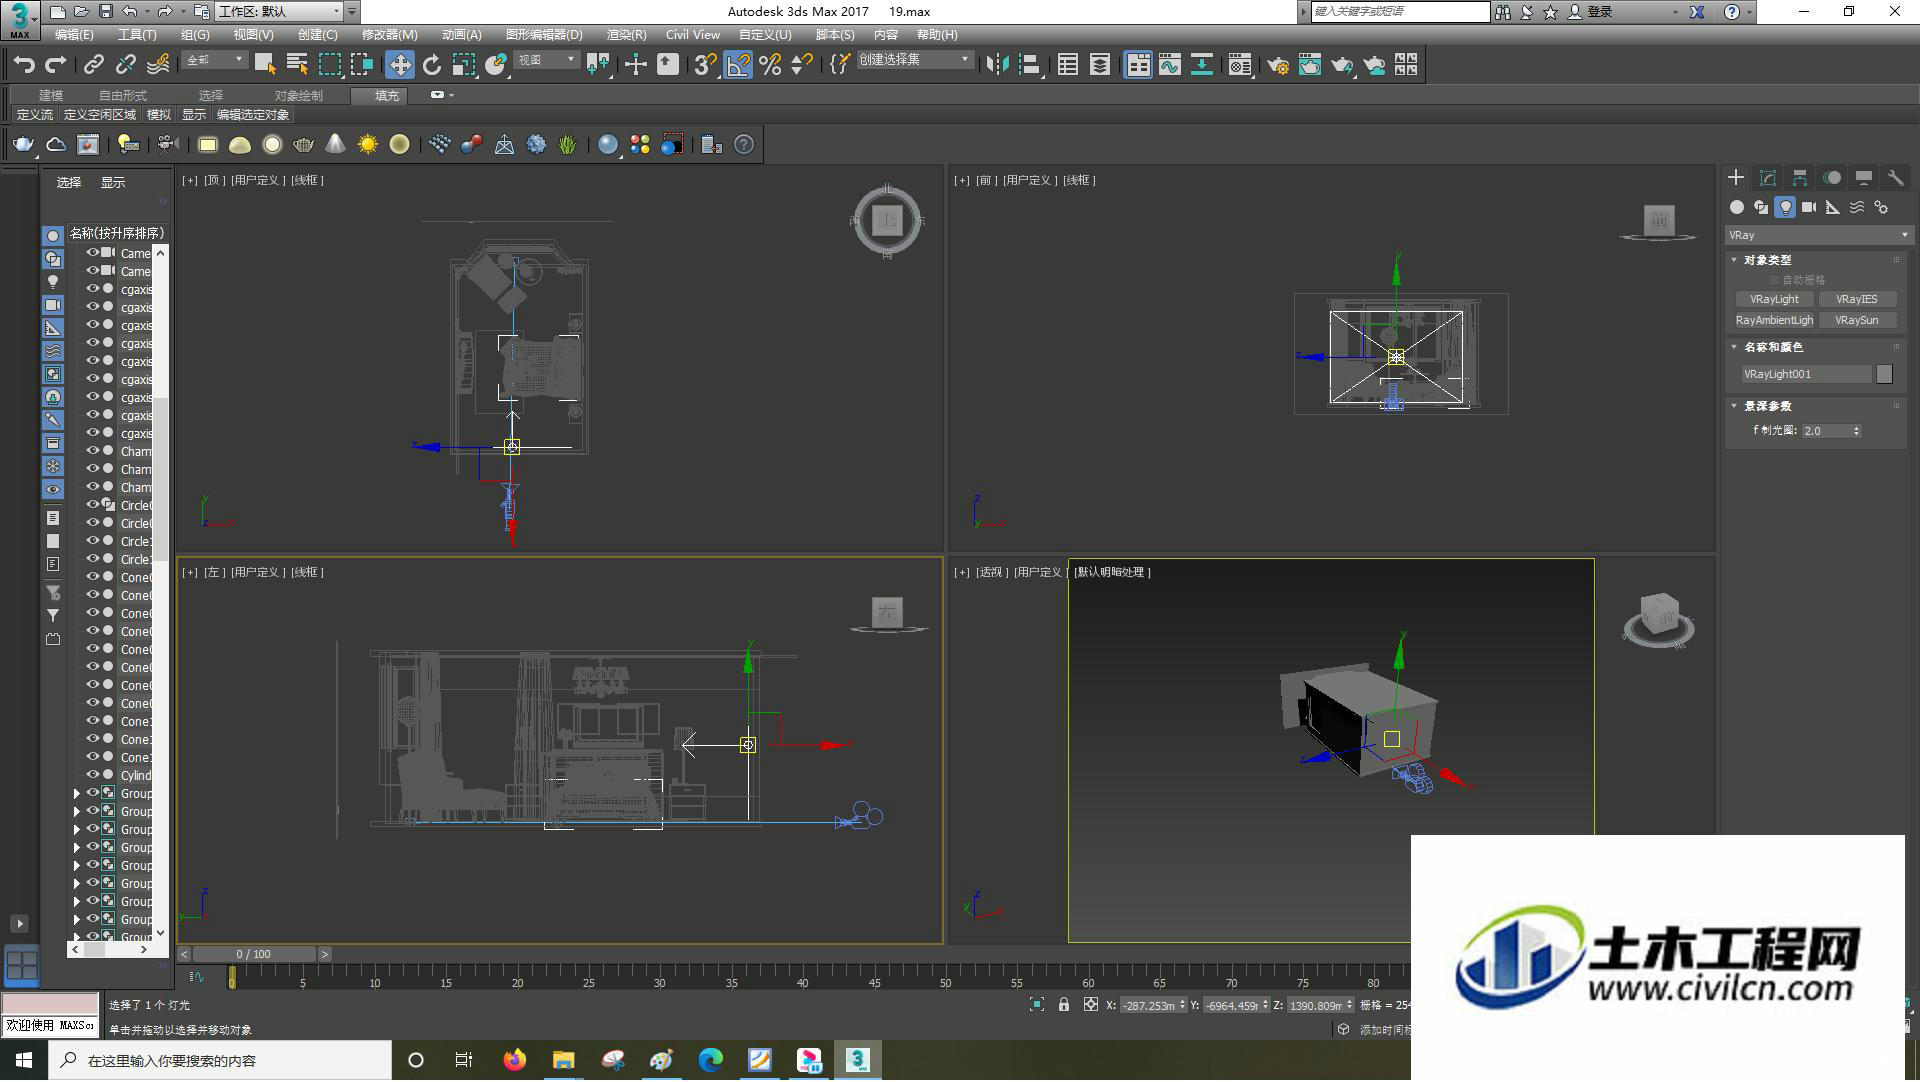Screen dimensions: 1920x1082
Task: Click the 登录 sign-in link
Action: tap(1599, 12)
